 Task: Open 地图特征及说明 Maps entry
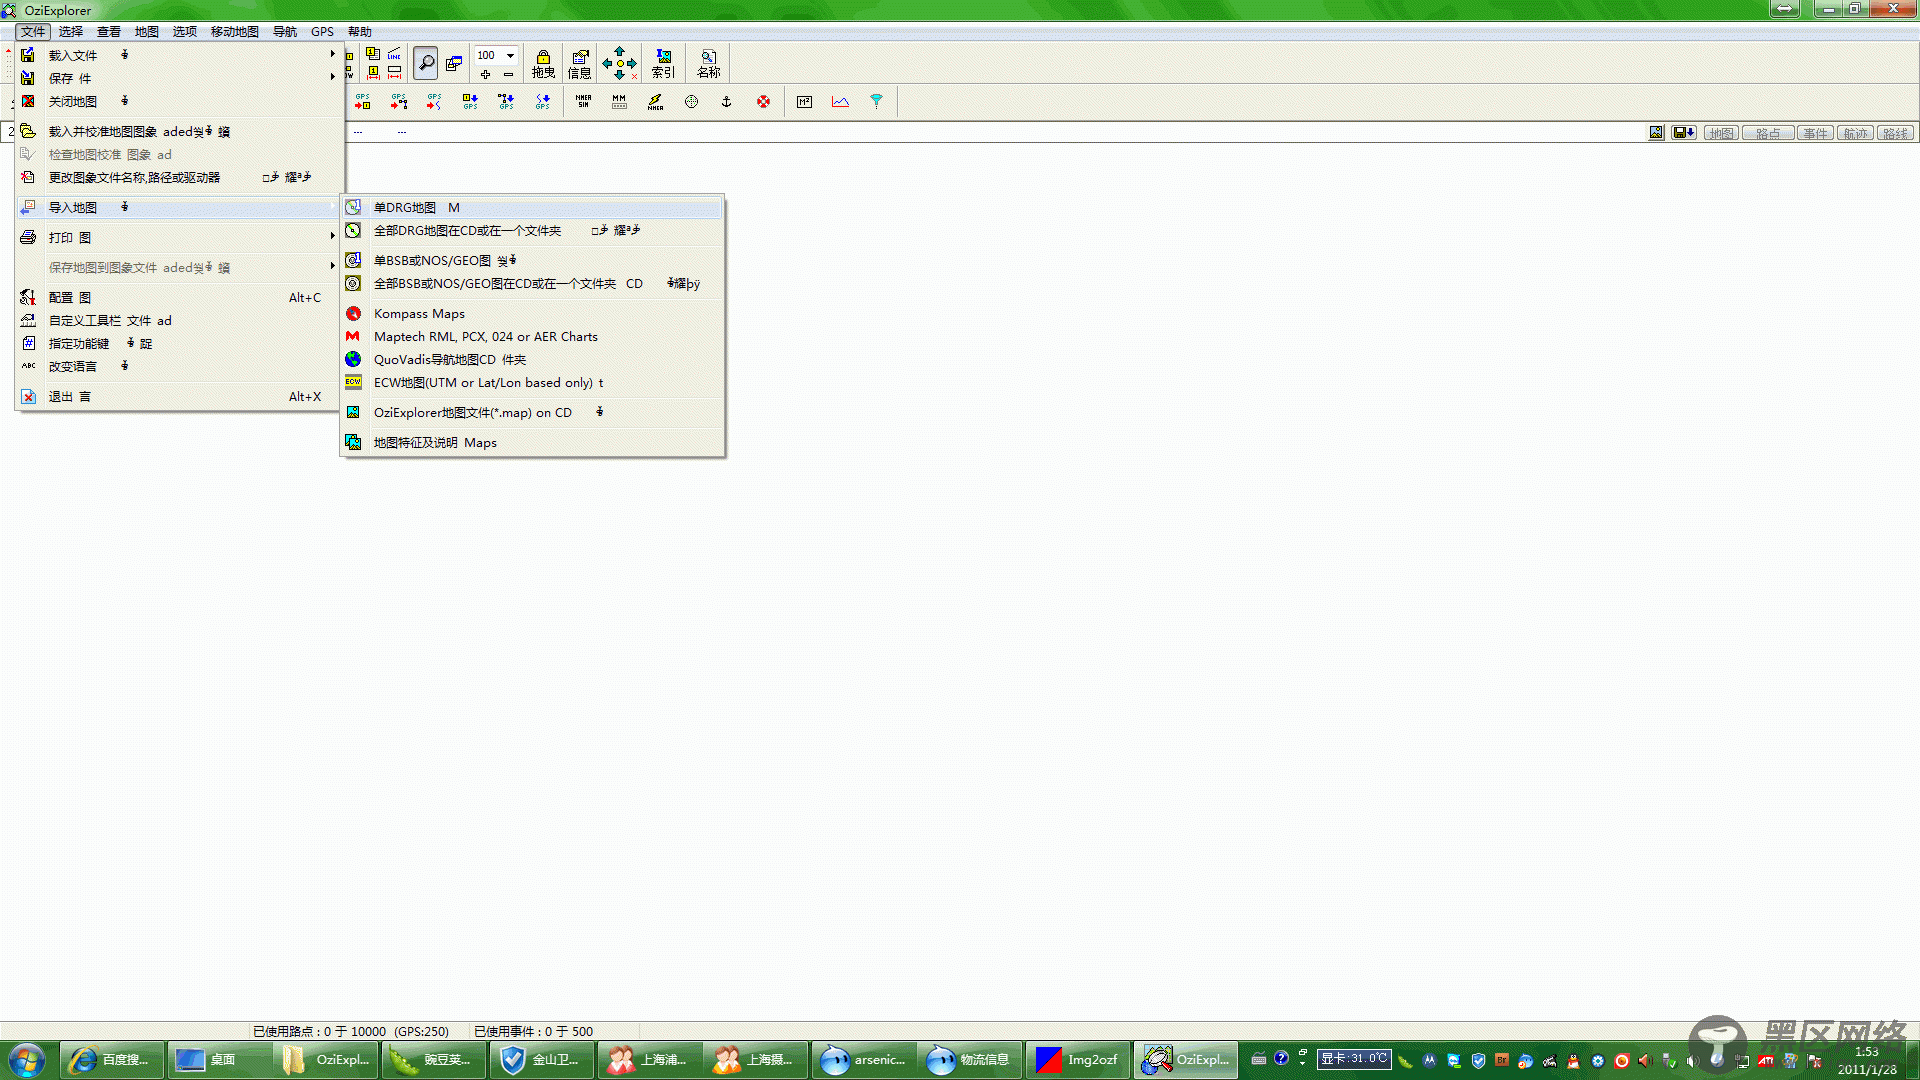pos(532,442)
